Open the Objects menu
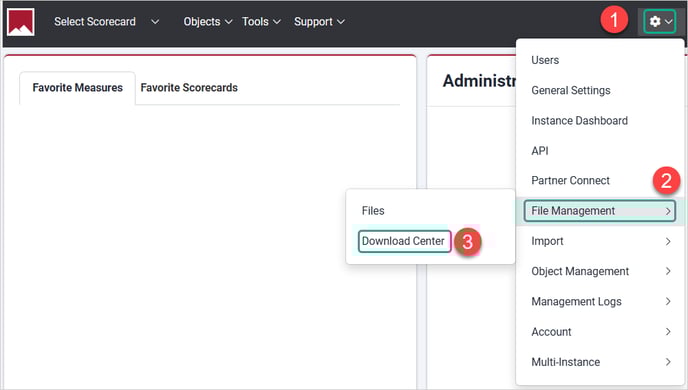 [x=208, y=21]
